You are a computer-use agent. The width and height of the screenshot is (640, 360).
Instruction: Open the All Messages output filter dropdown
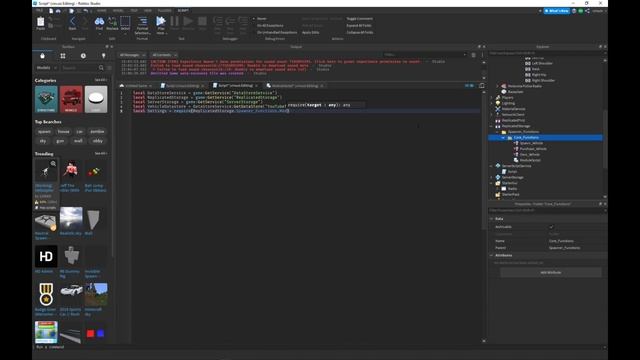coord(132,55)
